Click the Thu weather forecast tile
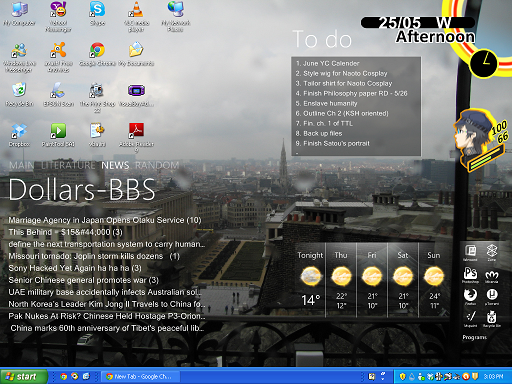The image size is (512, 384). pos(341,279)
